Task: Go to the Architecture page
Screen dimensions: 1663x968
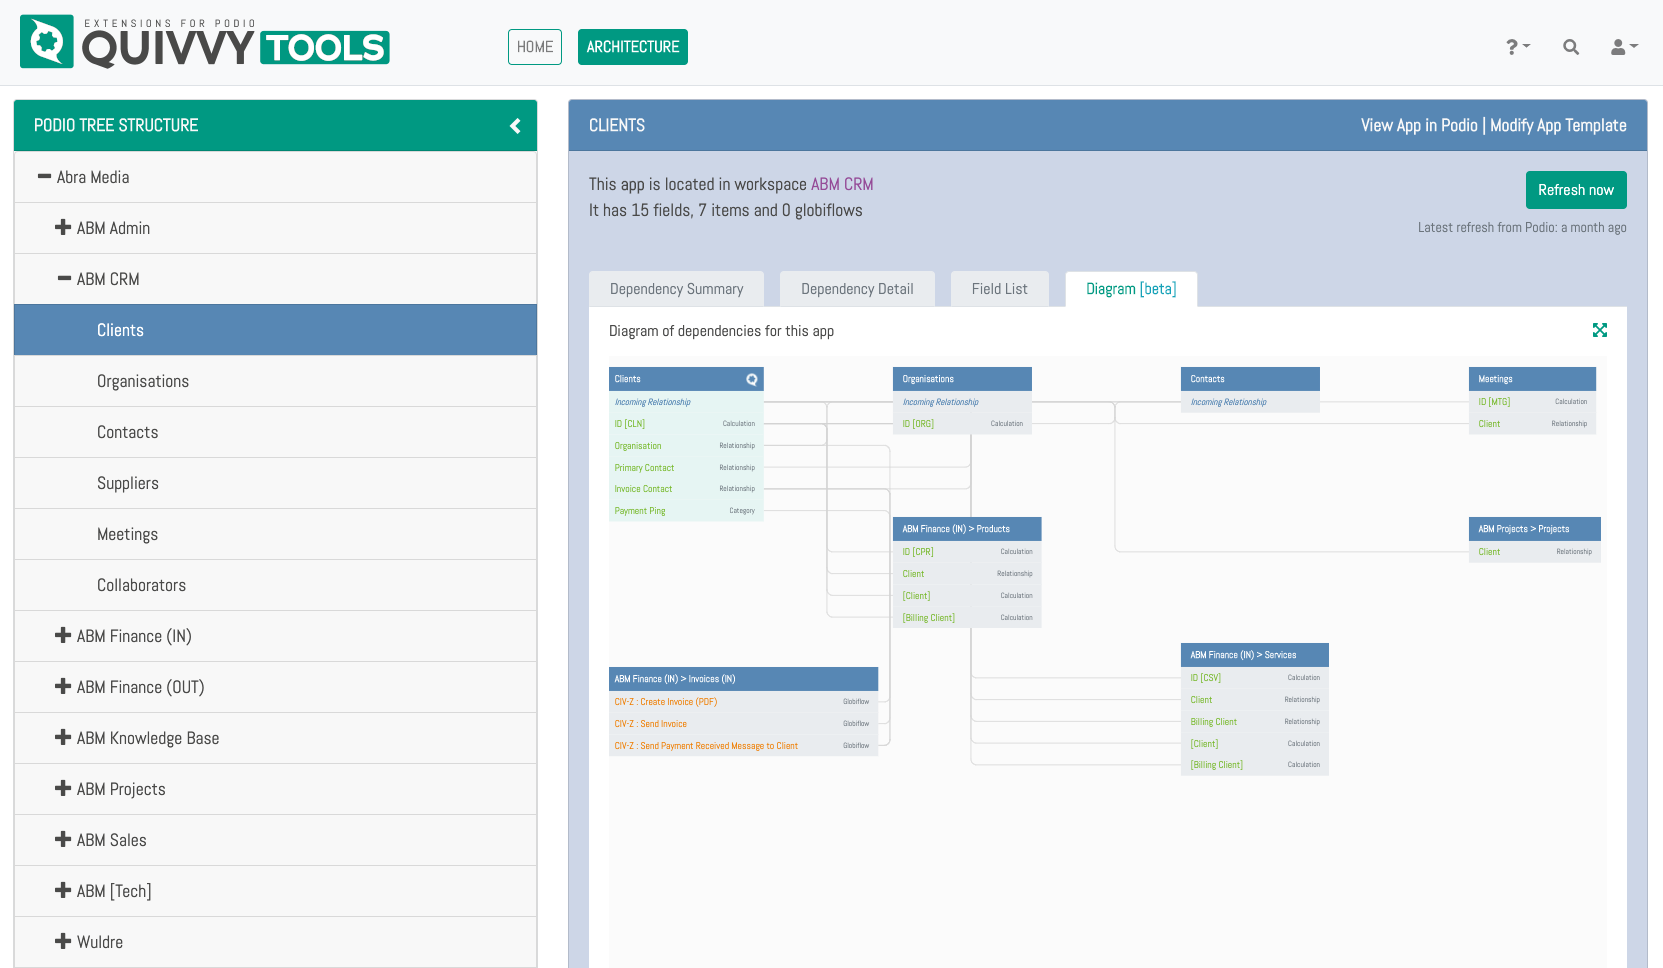Action: 632,47
